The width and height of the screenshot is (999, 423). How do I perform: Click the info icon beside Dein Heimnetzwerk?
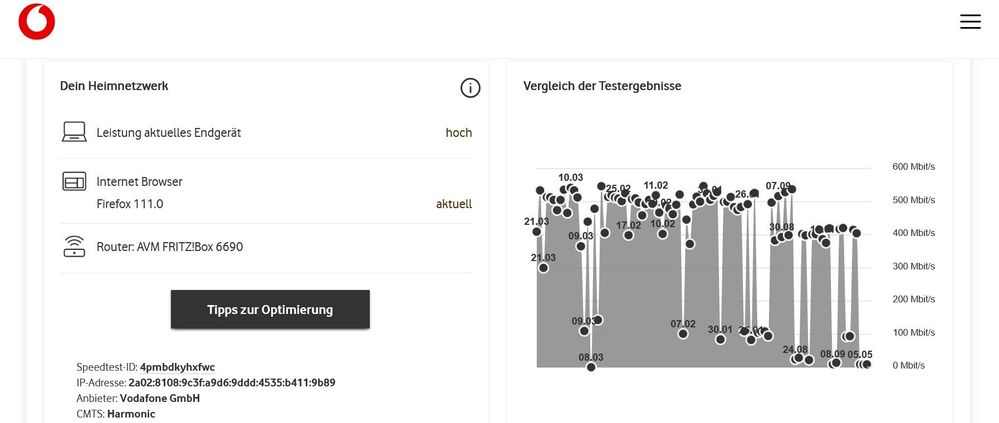[470, 88]
